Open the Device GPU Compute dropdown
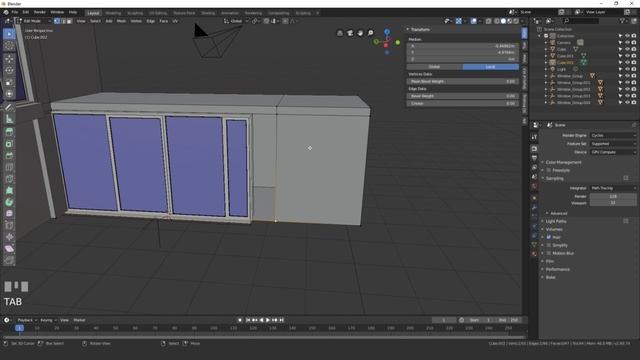640x360 pixels. [613, 152]
